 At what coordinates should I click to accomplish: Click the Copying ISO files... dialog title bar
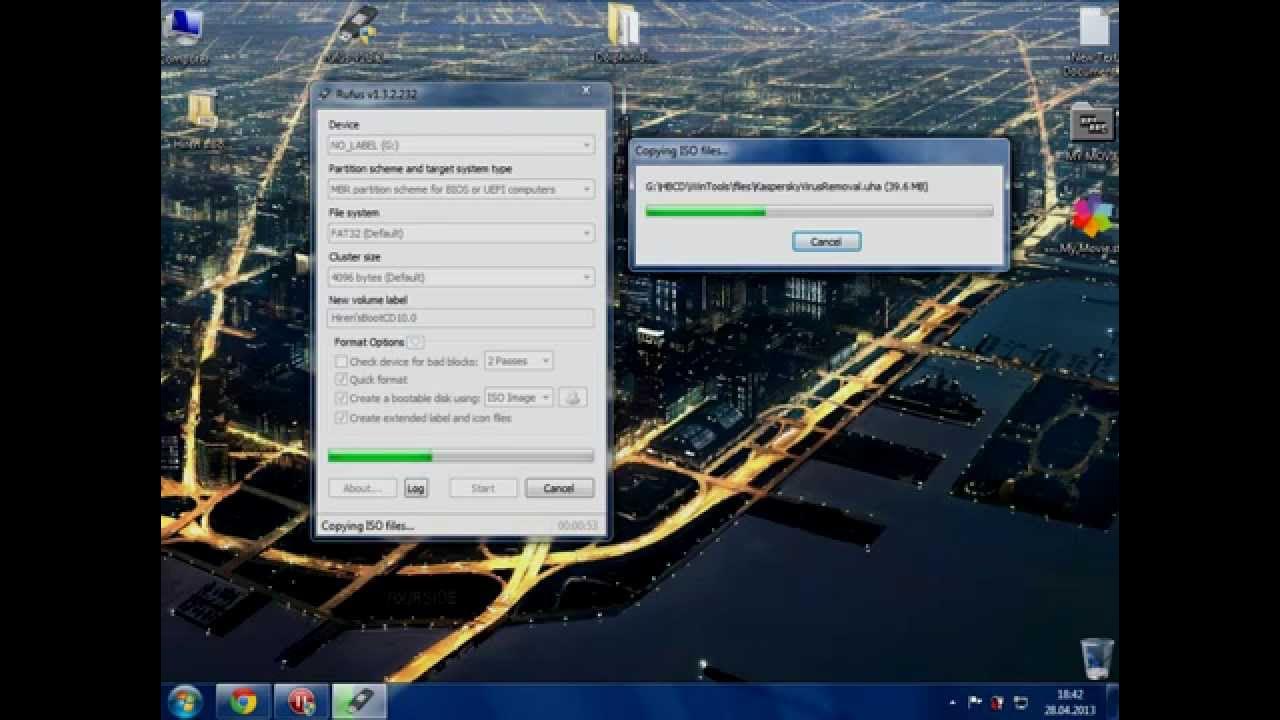click(819, 151)
